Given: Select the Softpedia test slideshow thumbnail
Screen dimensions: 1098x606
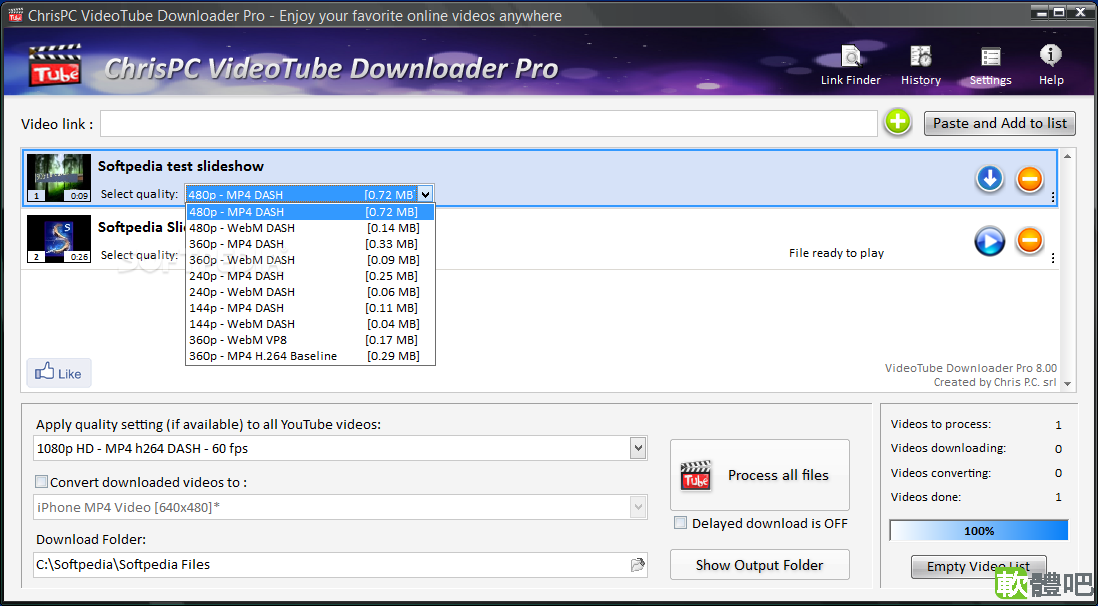Looking at the screenshot, I should tap(59, 178).
